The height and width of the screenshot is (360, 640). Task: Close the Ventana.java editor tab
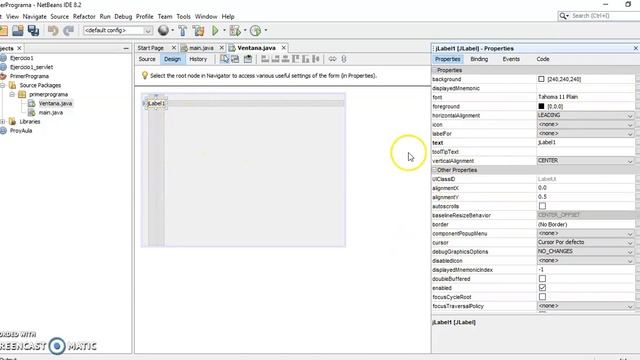pos(284,48)
